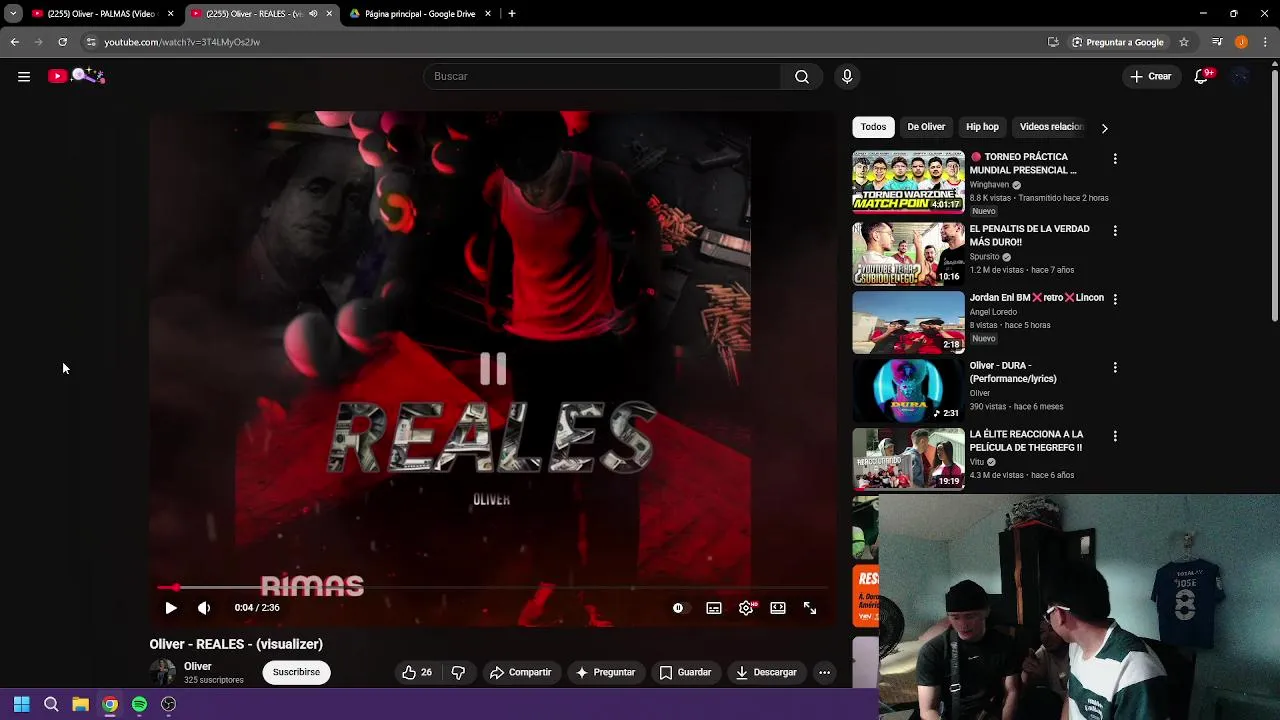Select the De Oliver filter chip
This screenshot has width=1280, height=720.
pyautogui.click(x=926, y=127)
